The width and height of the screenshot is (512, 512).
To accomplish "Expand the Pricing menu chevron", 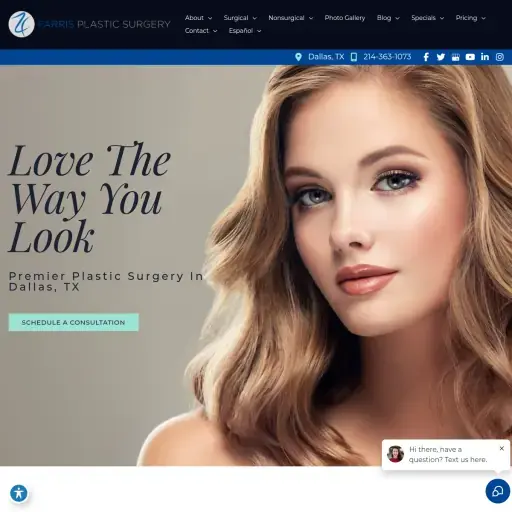I will tap(484, 18).
